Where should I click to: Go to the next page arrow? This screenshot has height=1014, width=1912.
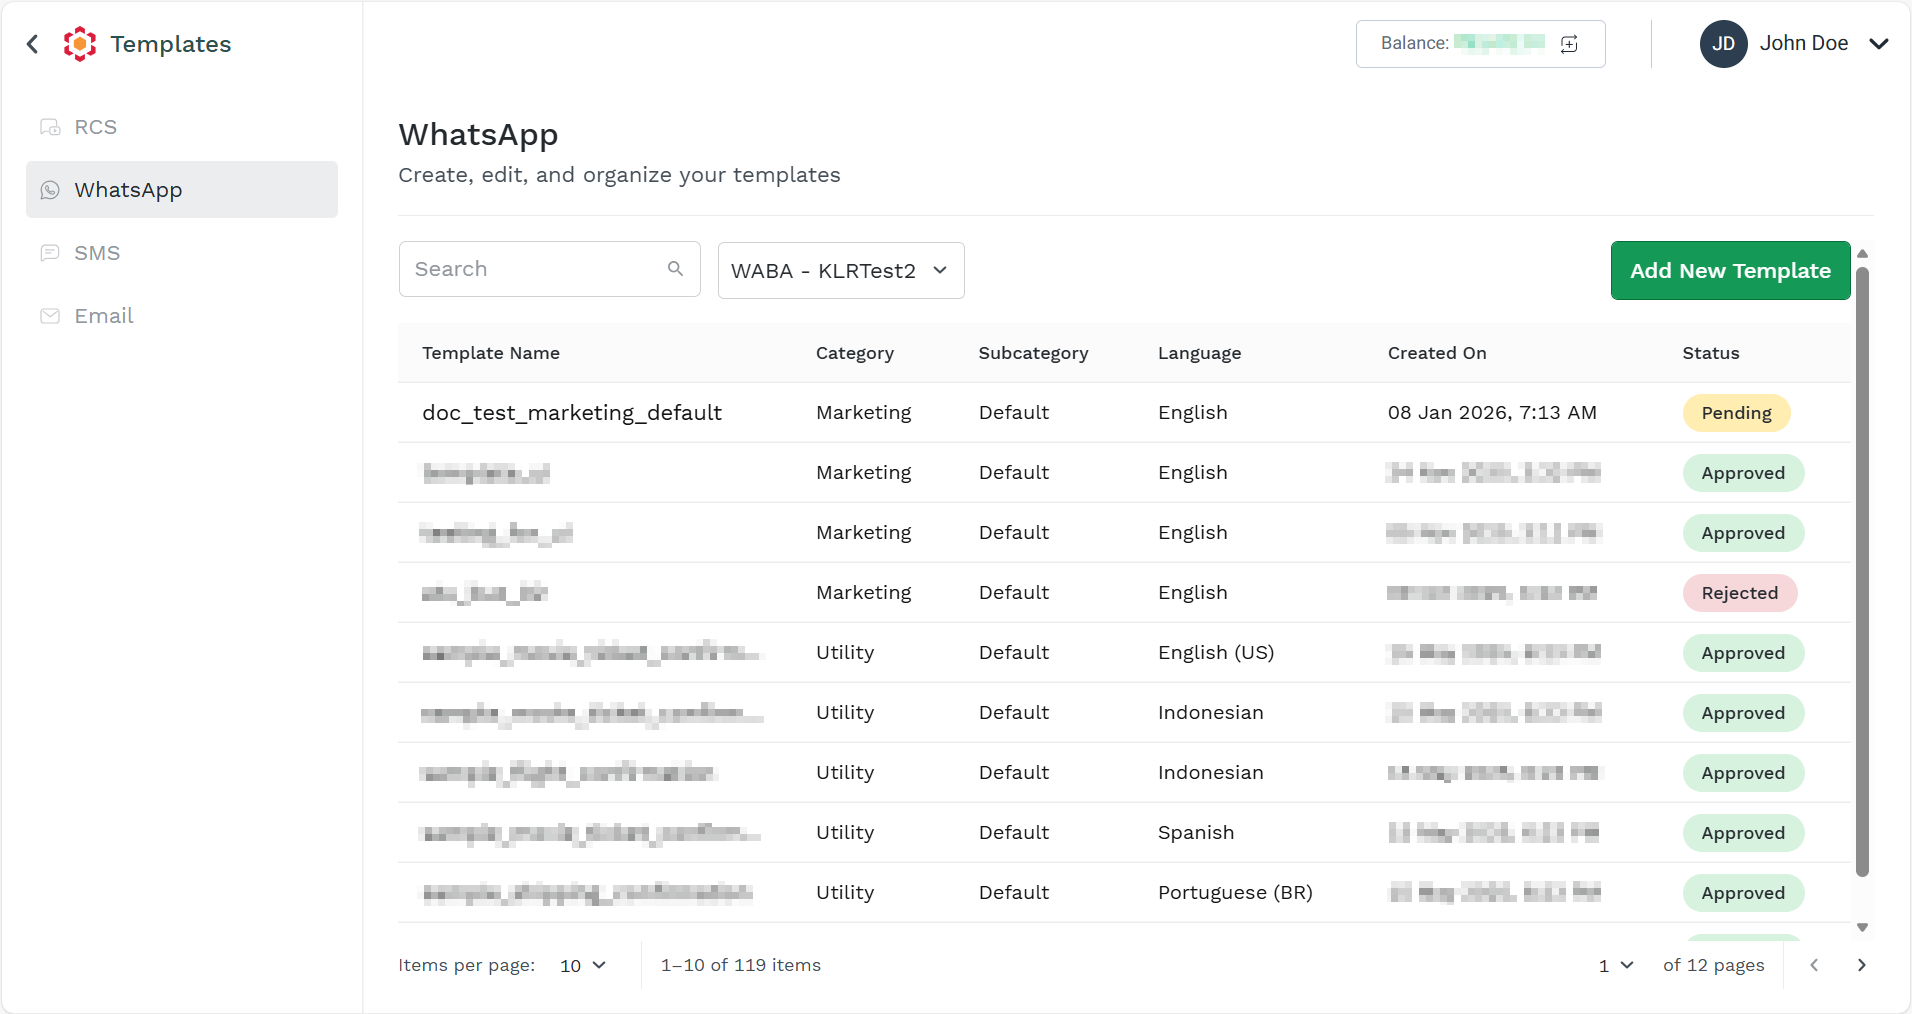1862,965
